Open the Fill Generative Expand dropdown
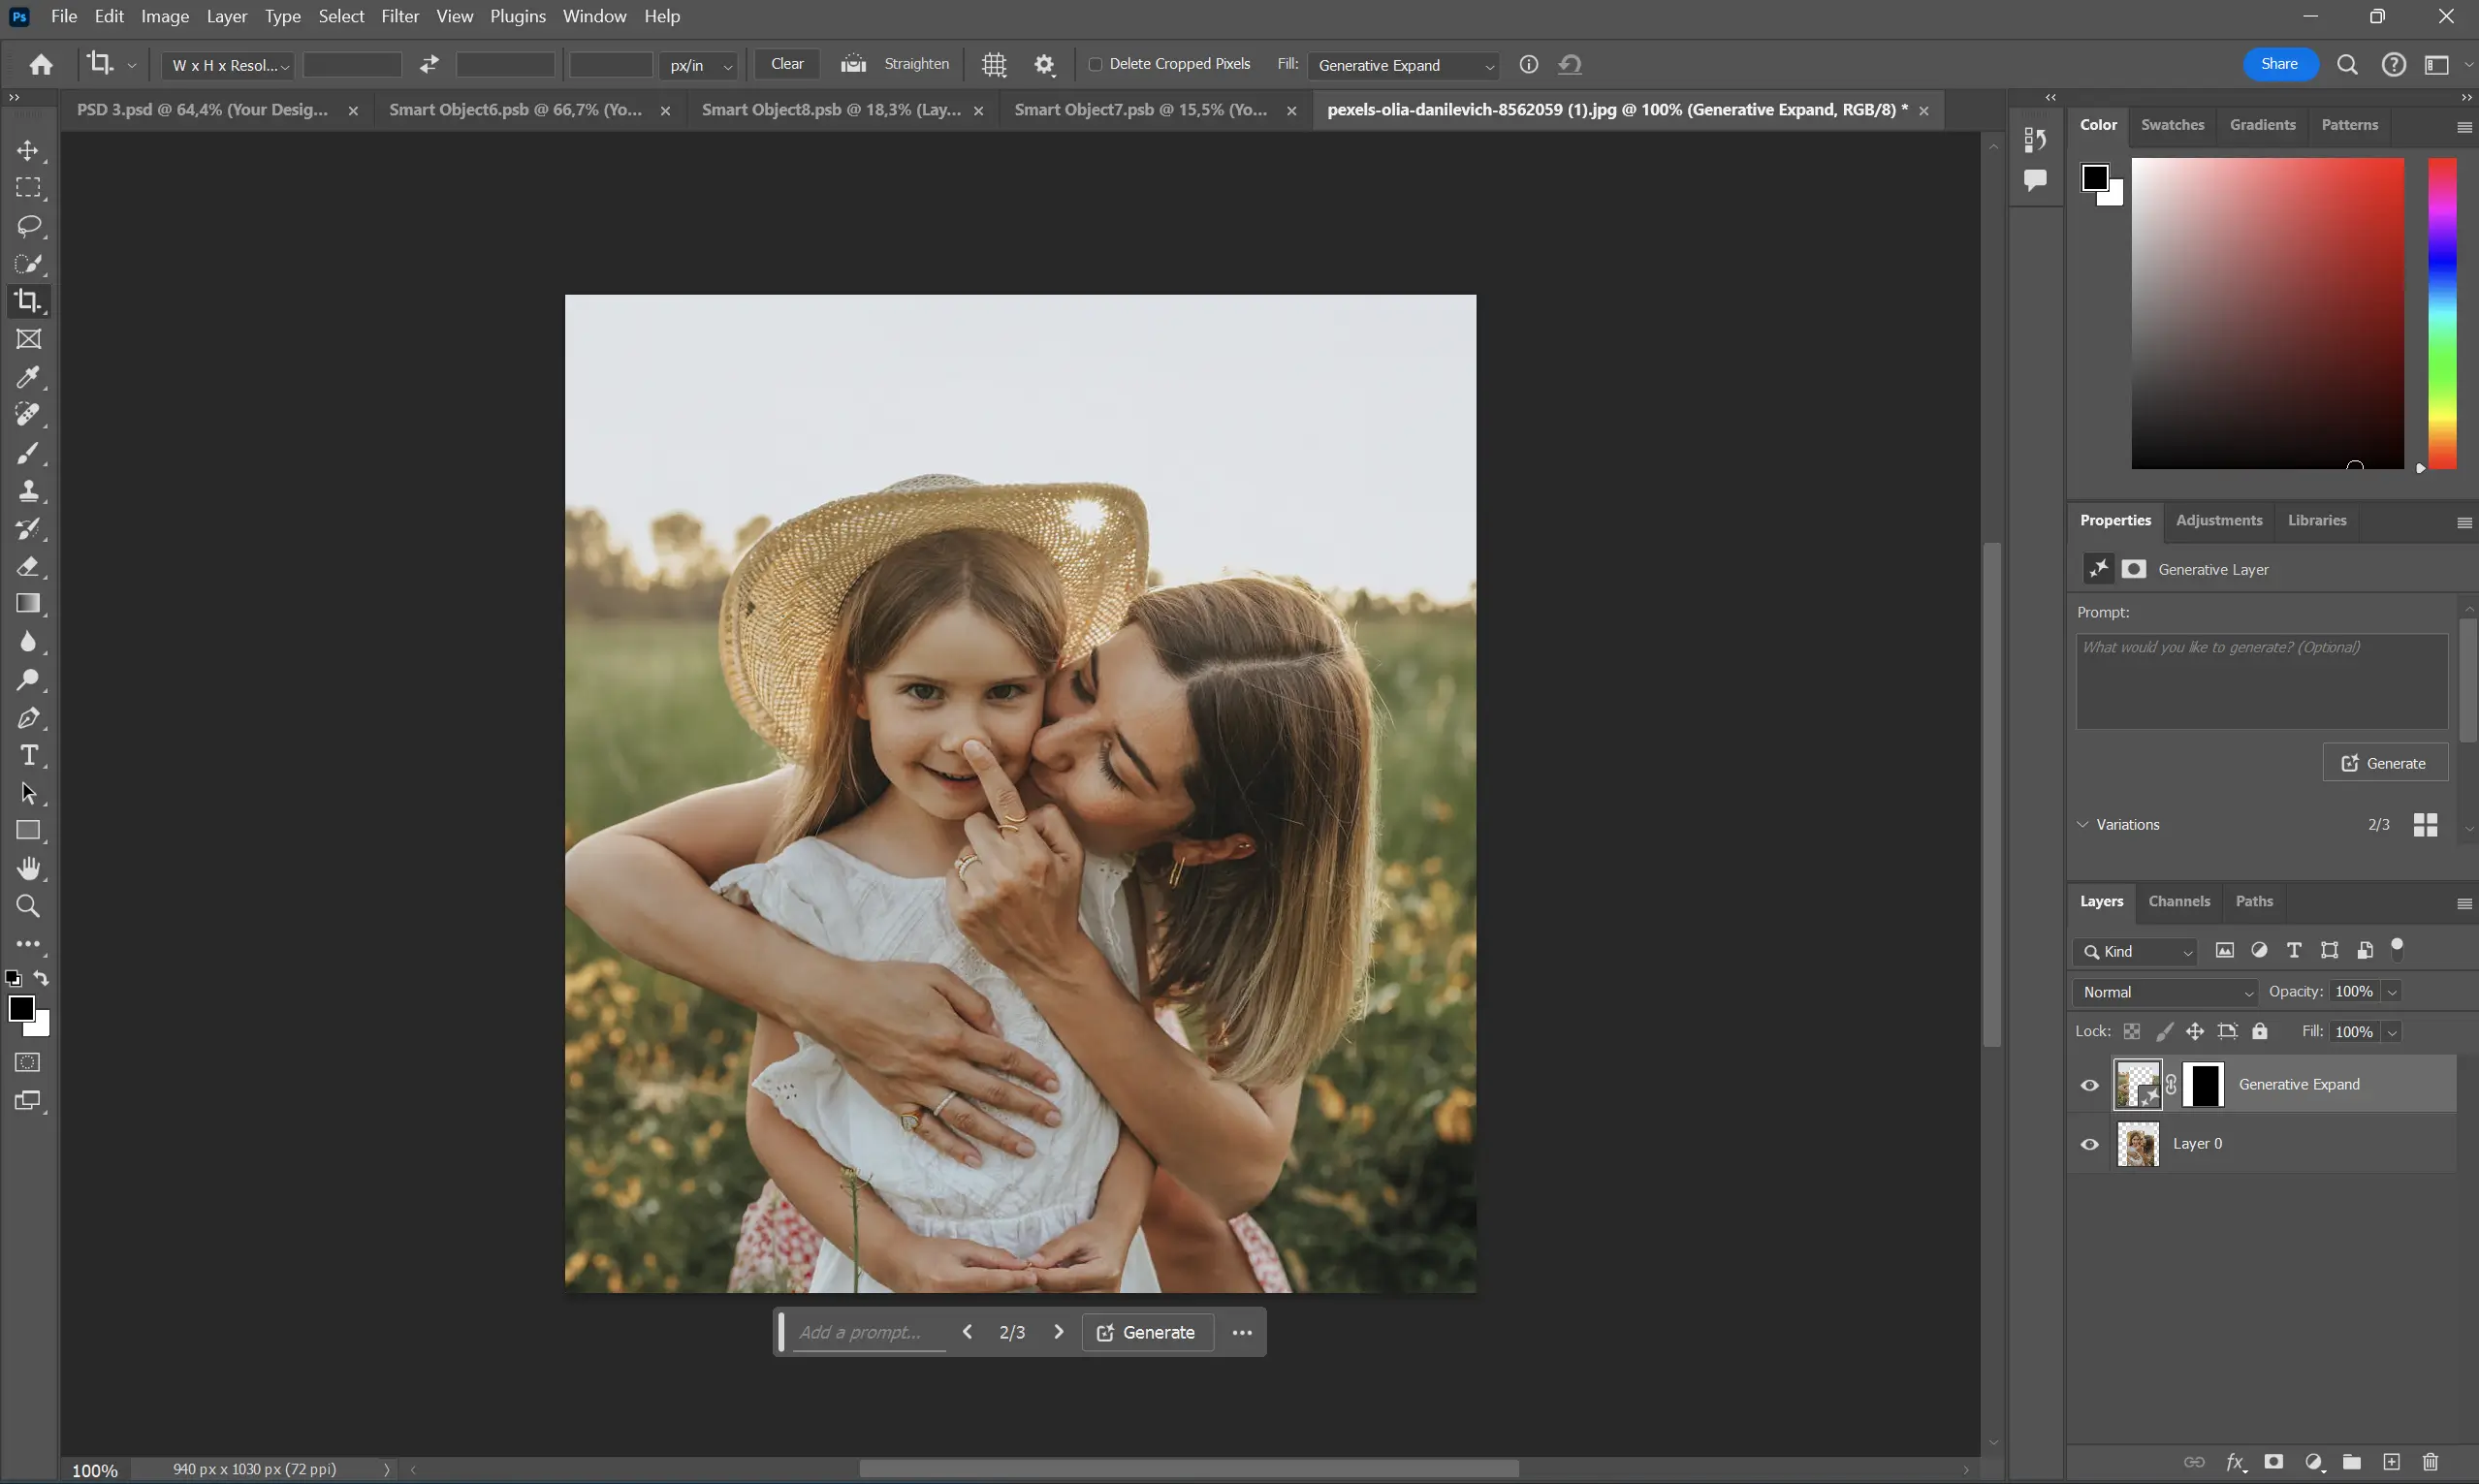The image size is (2479, 1484). (1403, 65)
